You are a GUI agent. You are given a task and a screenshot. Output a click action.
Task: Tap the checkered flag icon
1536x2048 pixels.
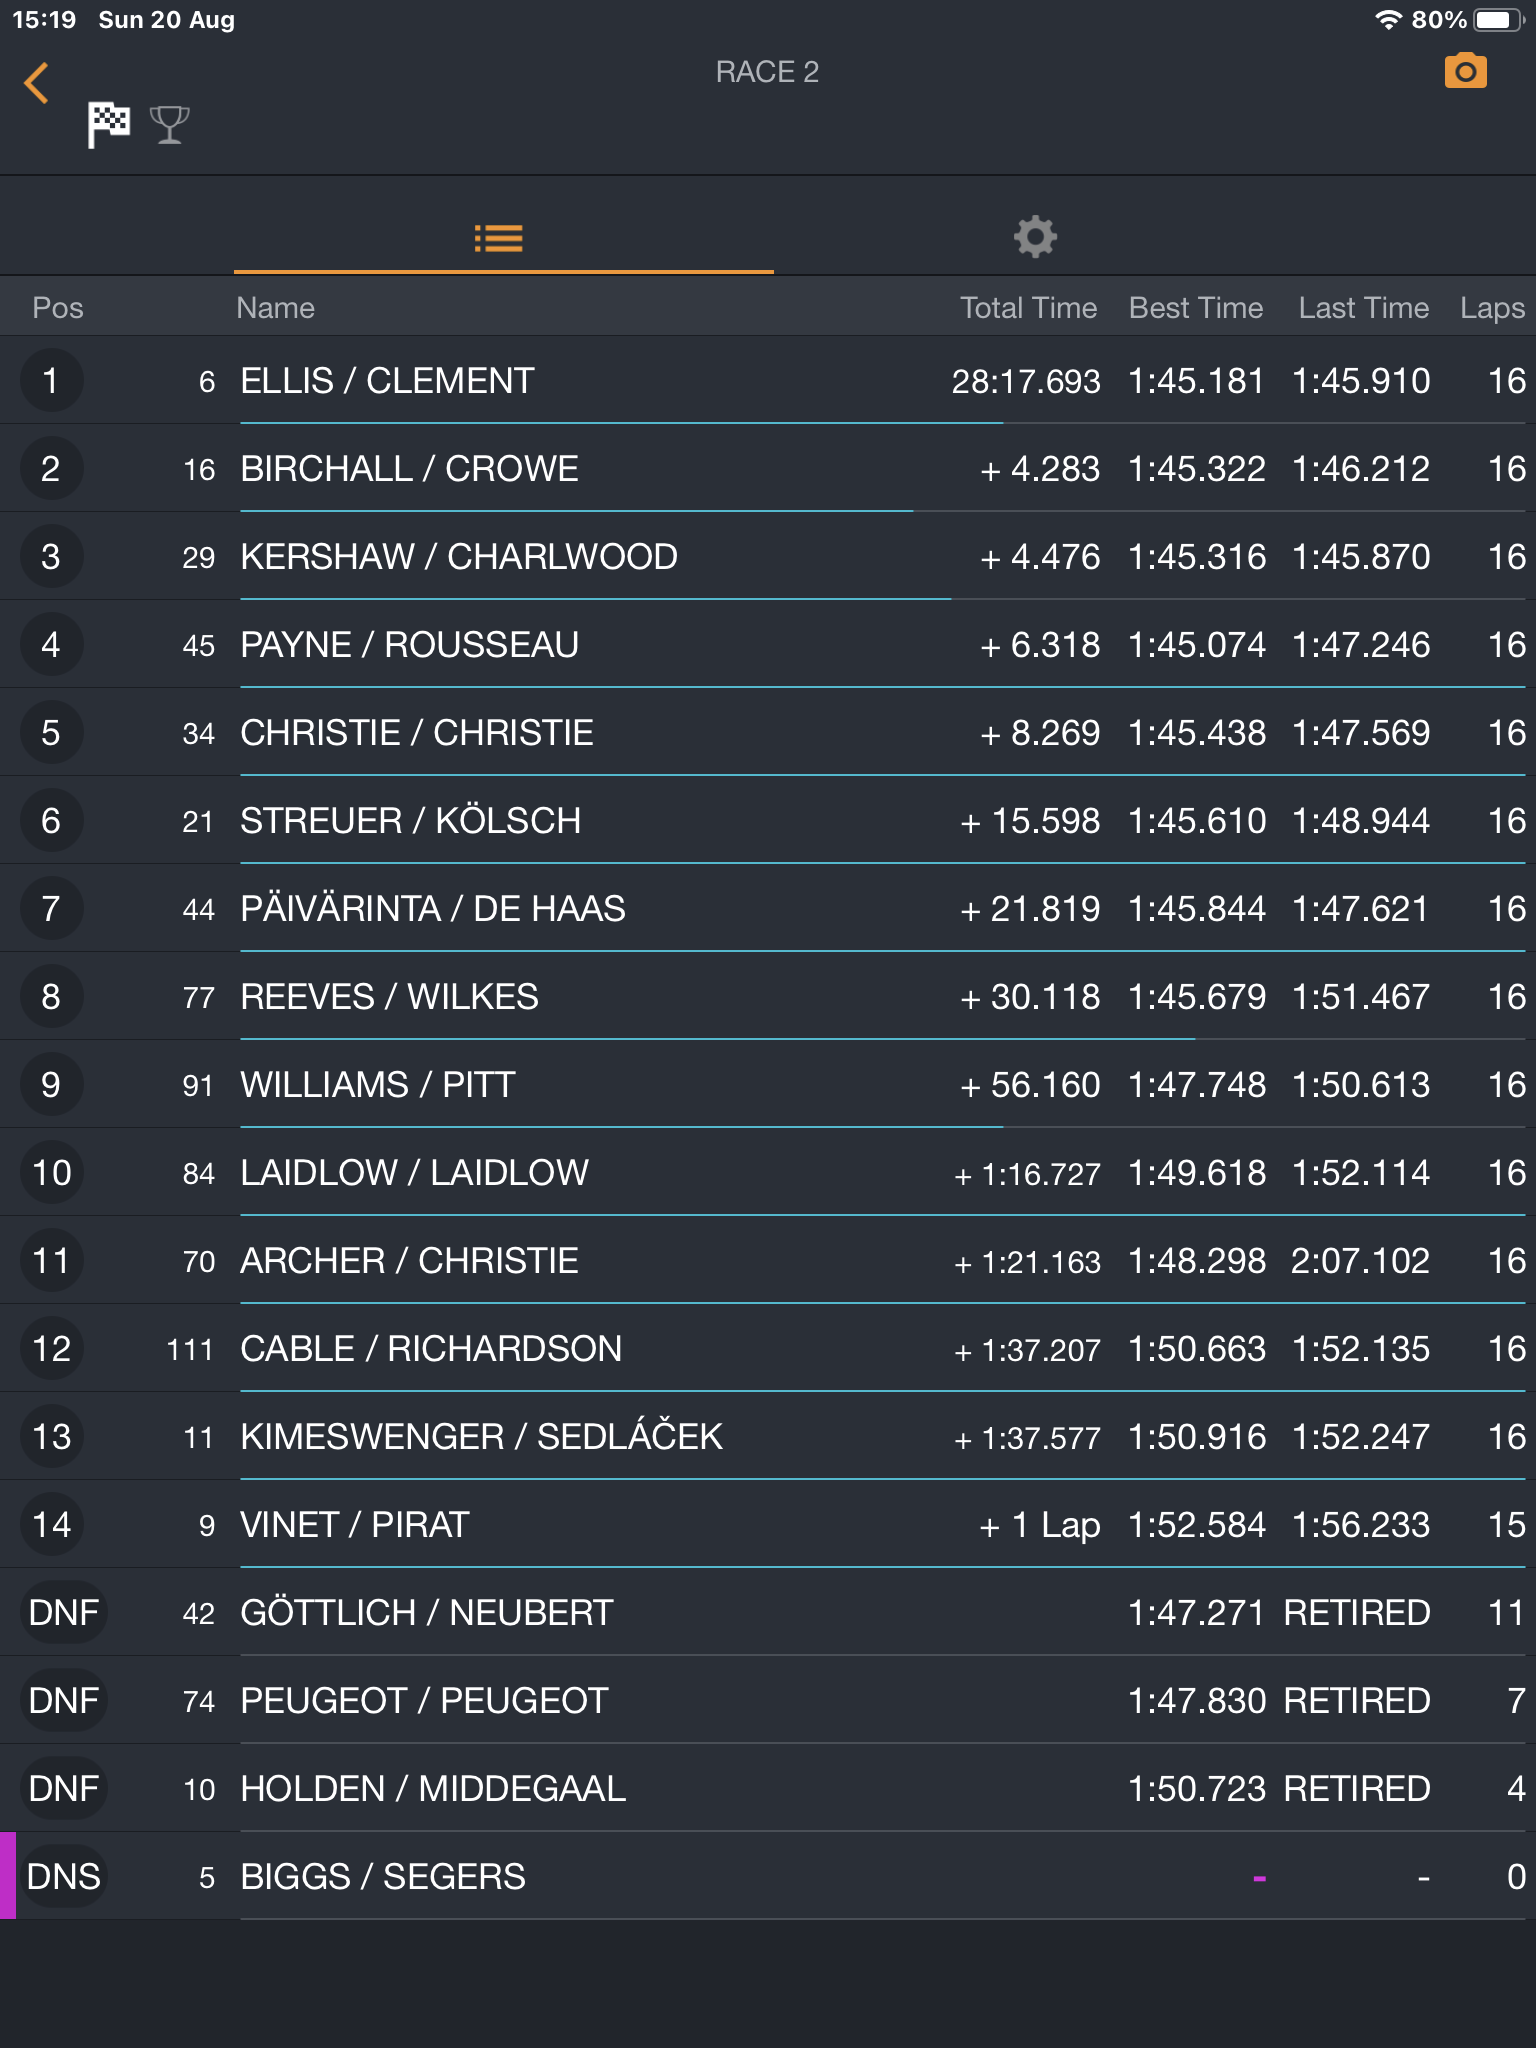pos(109,124)
